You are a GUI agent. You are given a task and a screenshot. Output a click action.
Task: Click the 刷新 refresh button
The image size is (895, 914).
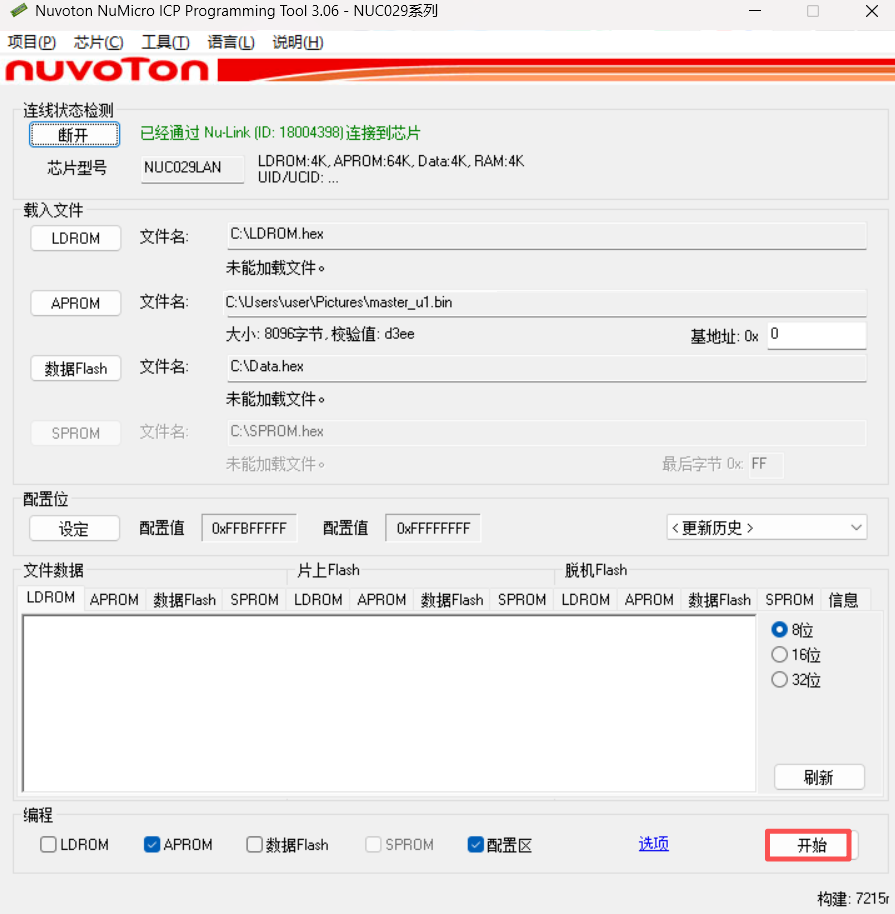coord(818,777)
